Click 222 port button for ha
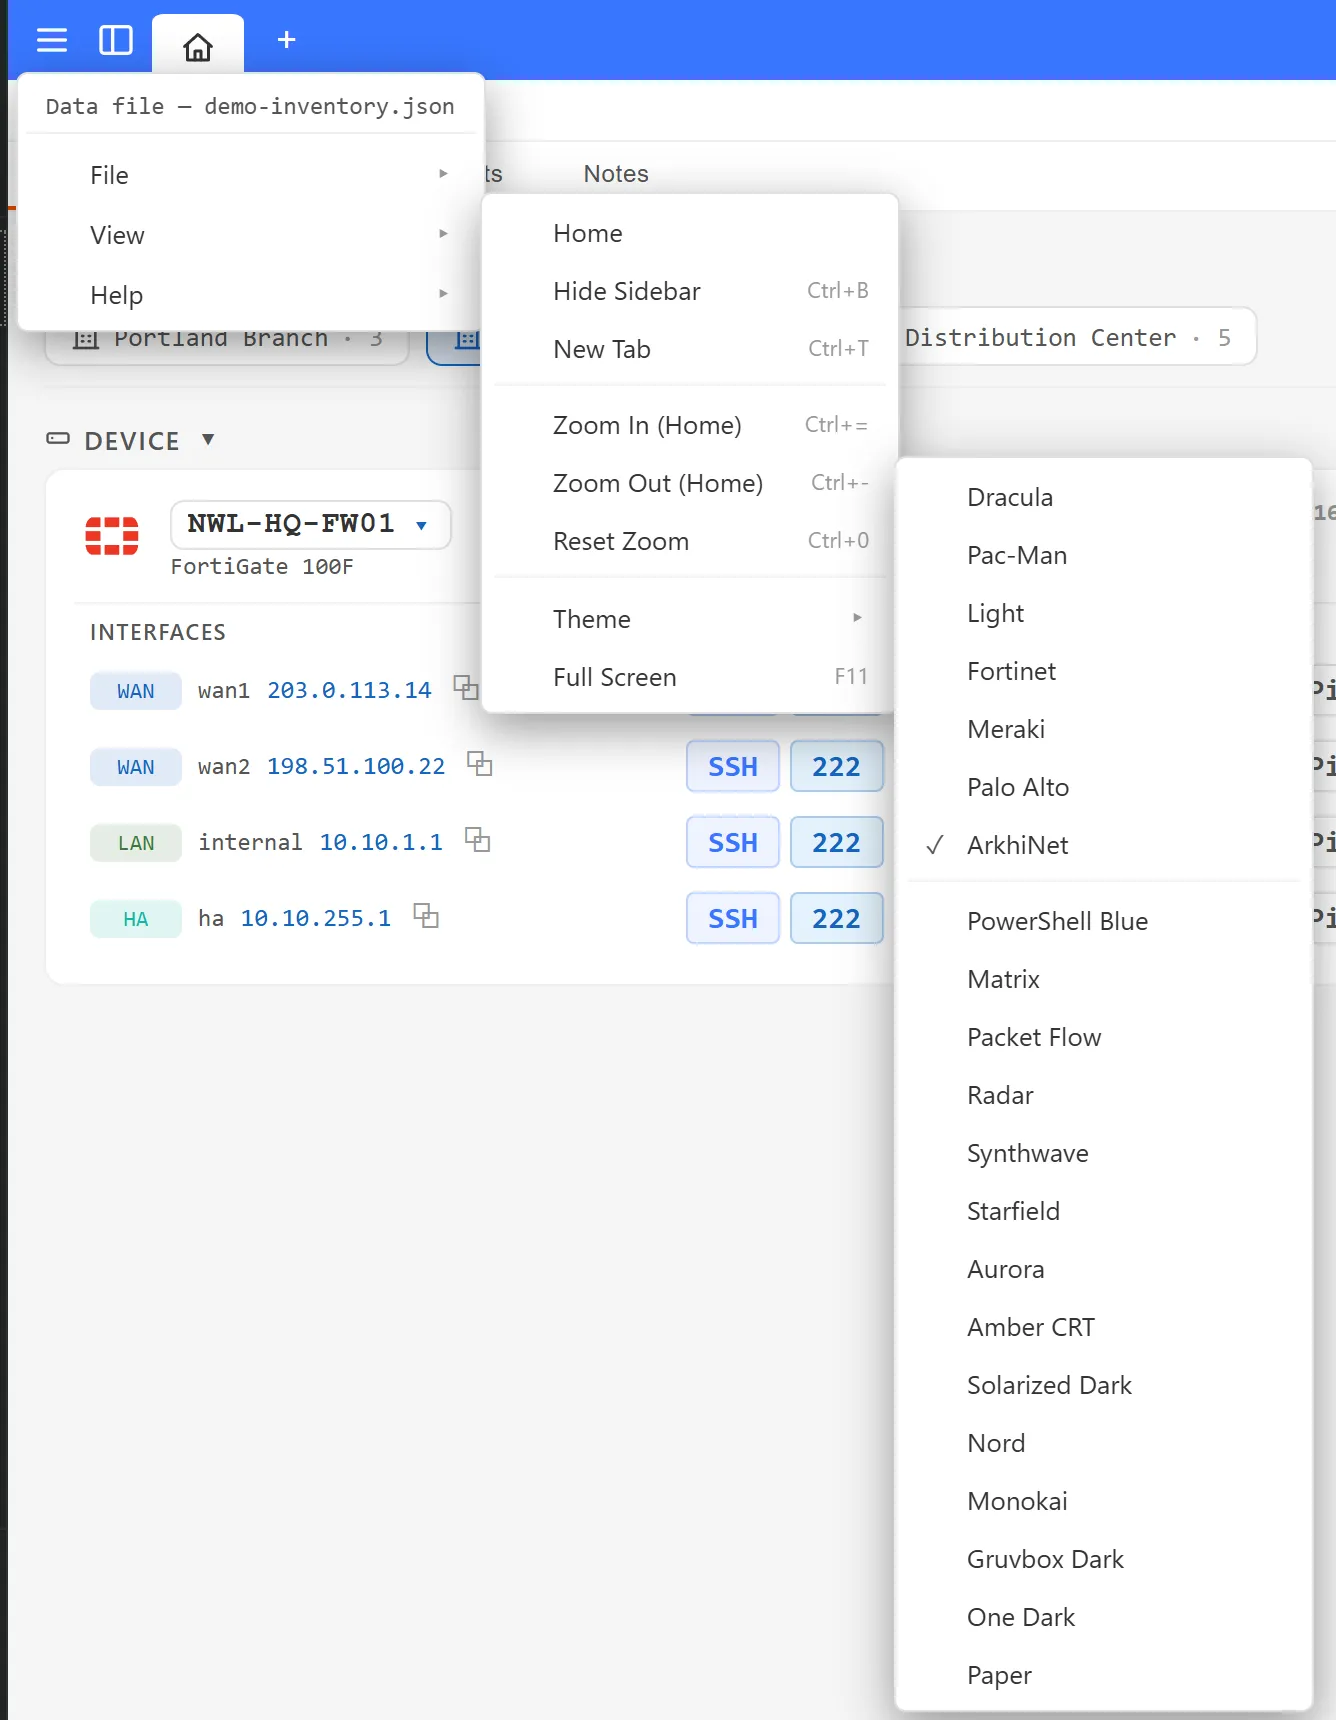 coord(836,918)
